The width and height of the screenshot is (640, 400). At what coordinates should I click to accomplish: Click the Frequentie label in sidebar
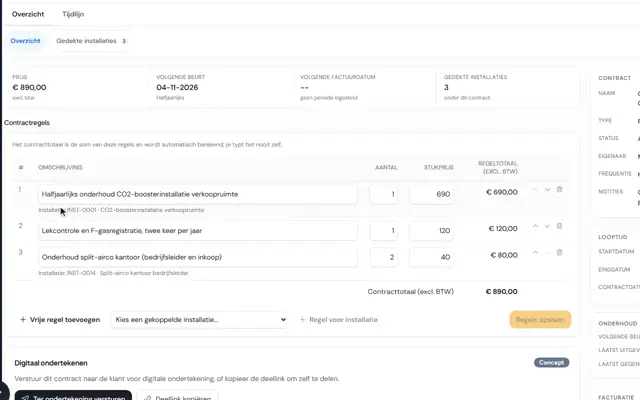point(615,173)
